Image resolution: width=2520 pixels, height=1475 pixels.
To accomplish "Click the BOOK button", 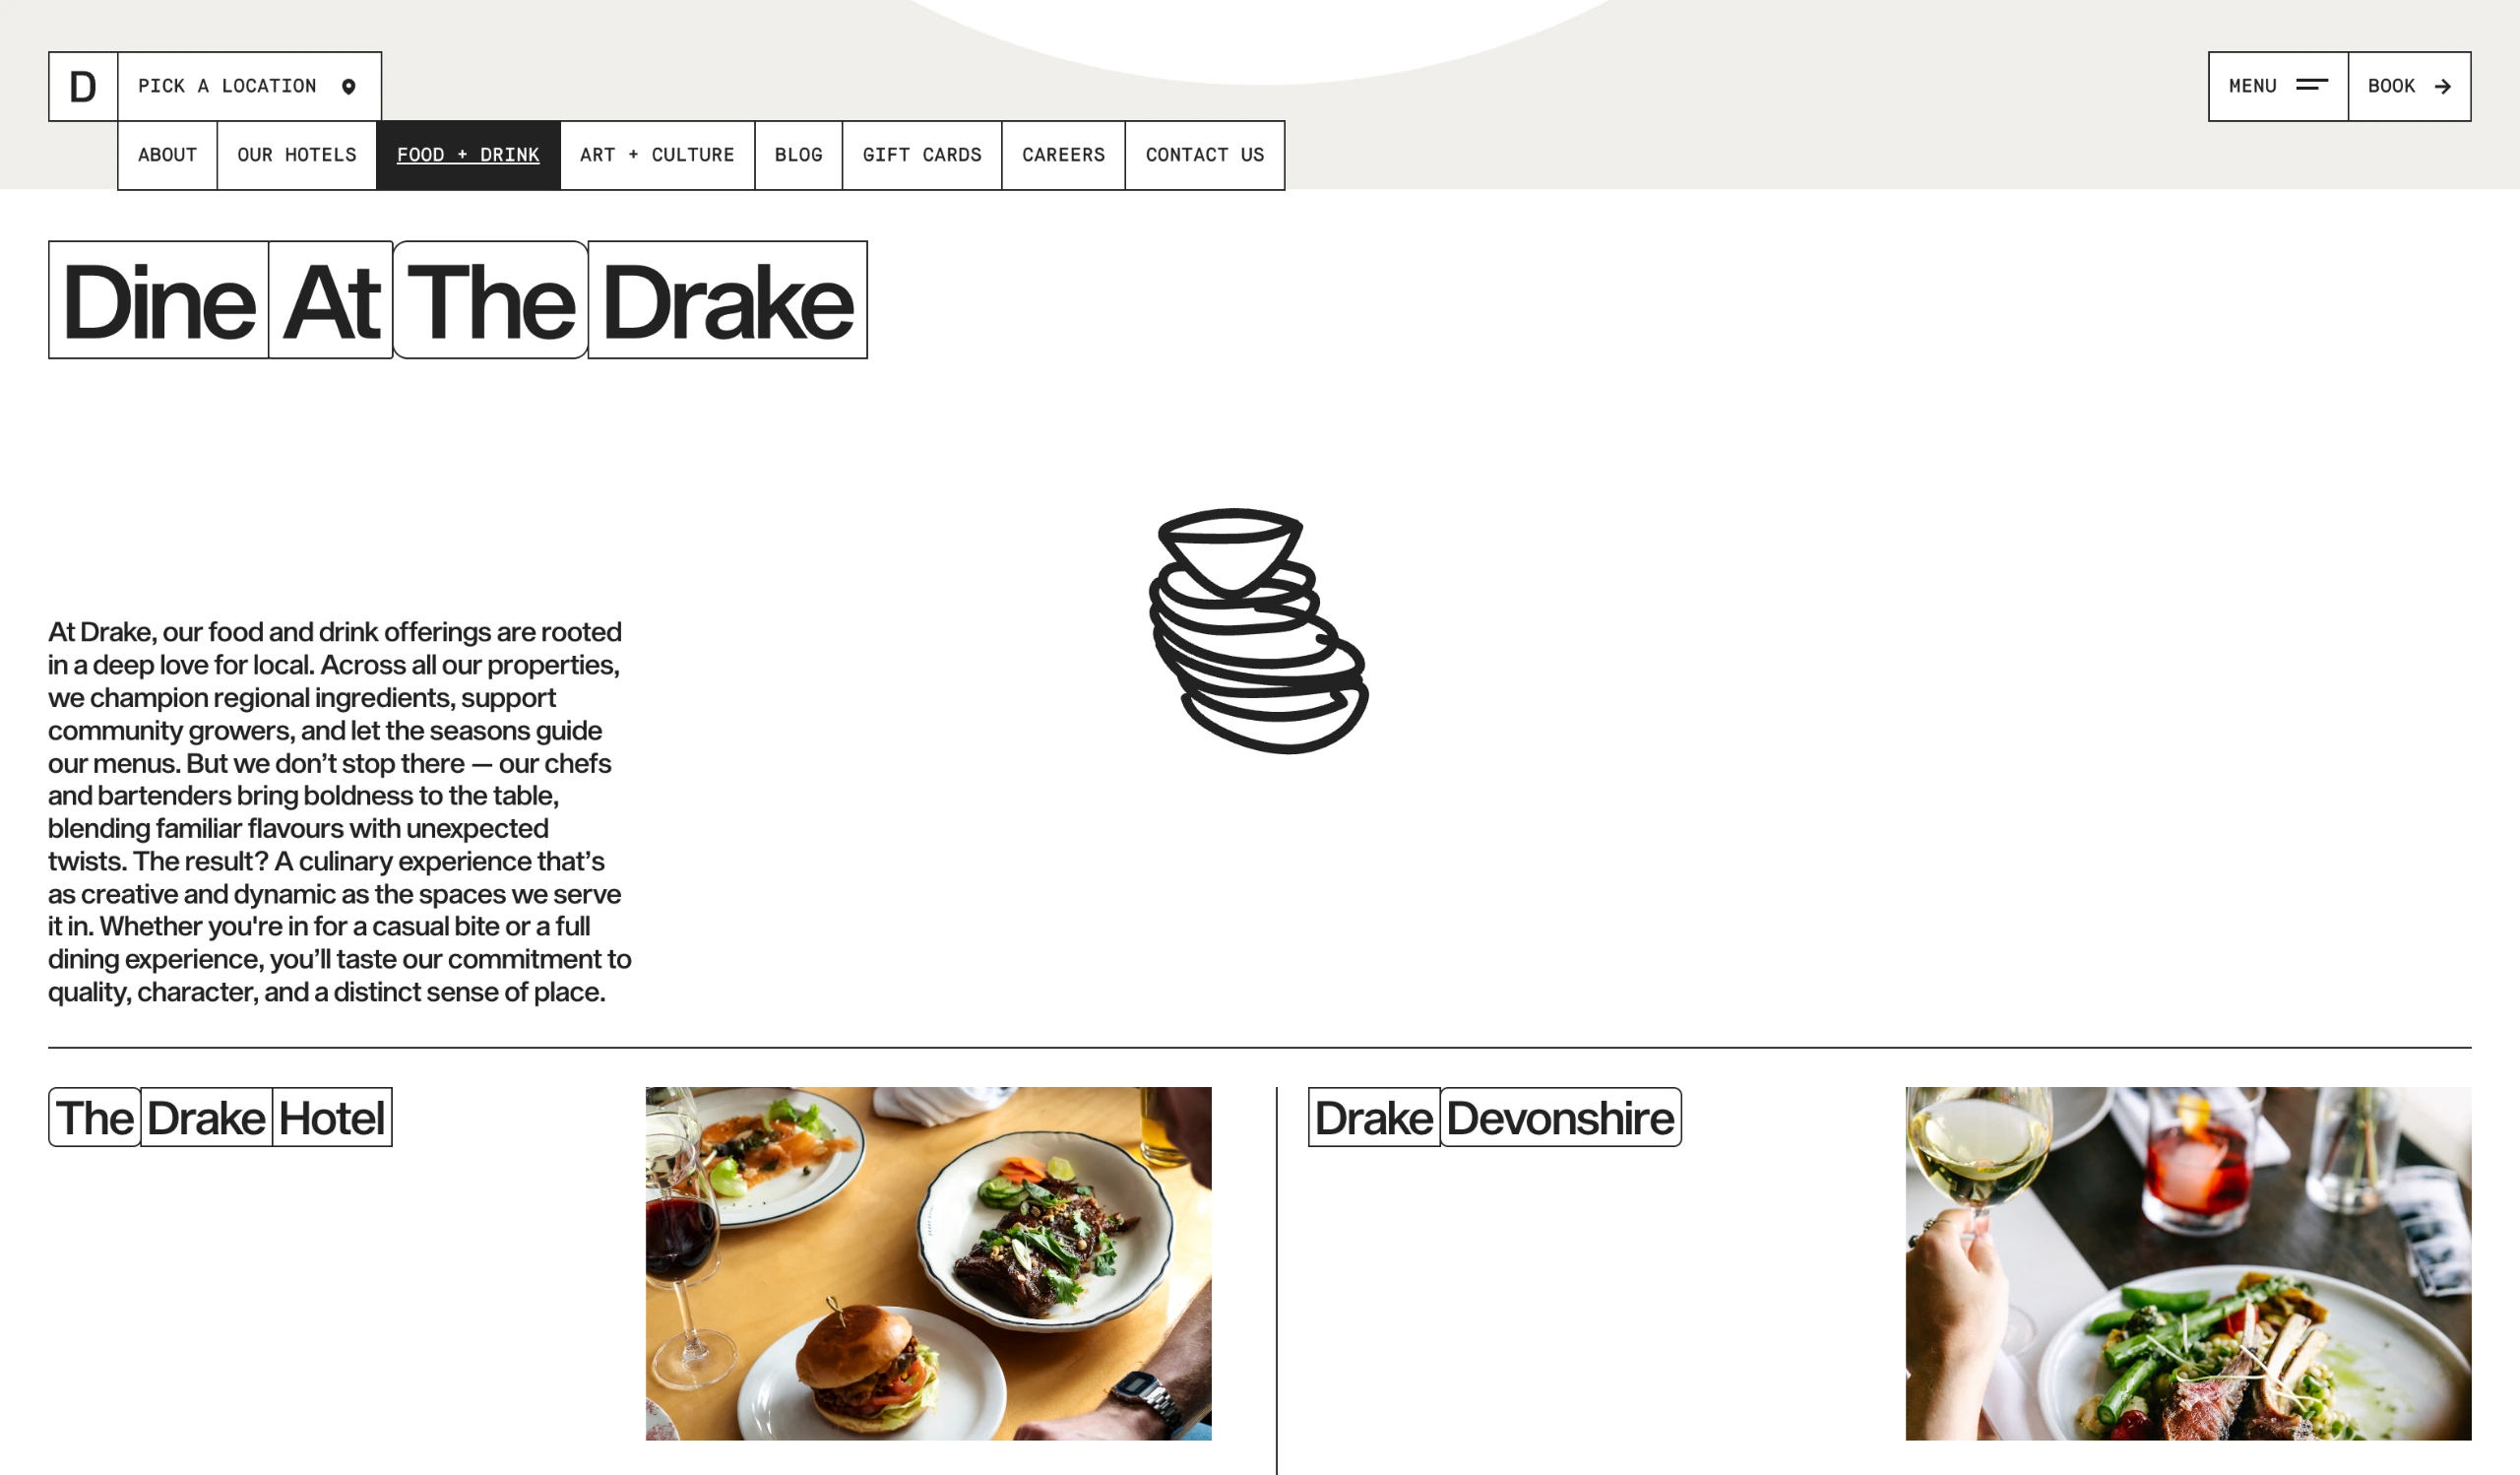I will tap(2410, 87).
